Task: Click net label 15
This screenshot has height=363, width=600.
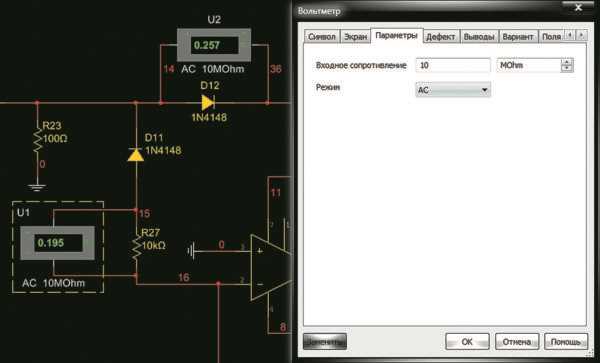Action: (144, 213)
